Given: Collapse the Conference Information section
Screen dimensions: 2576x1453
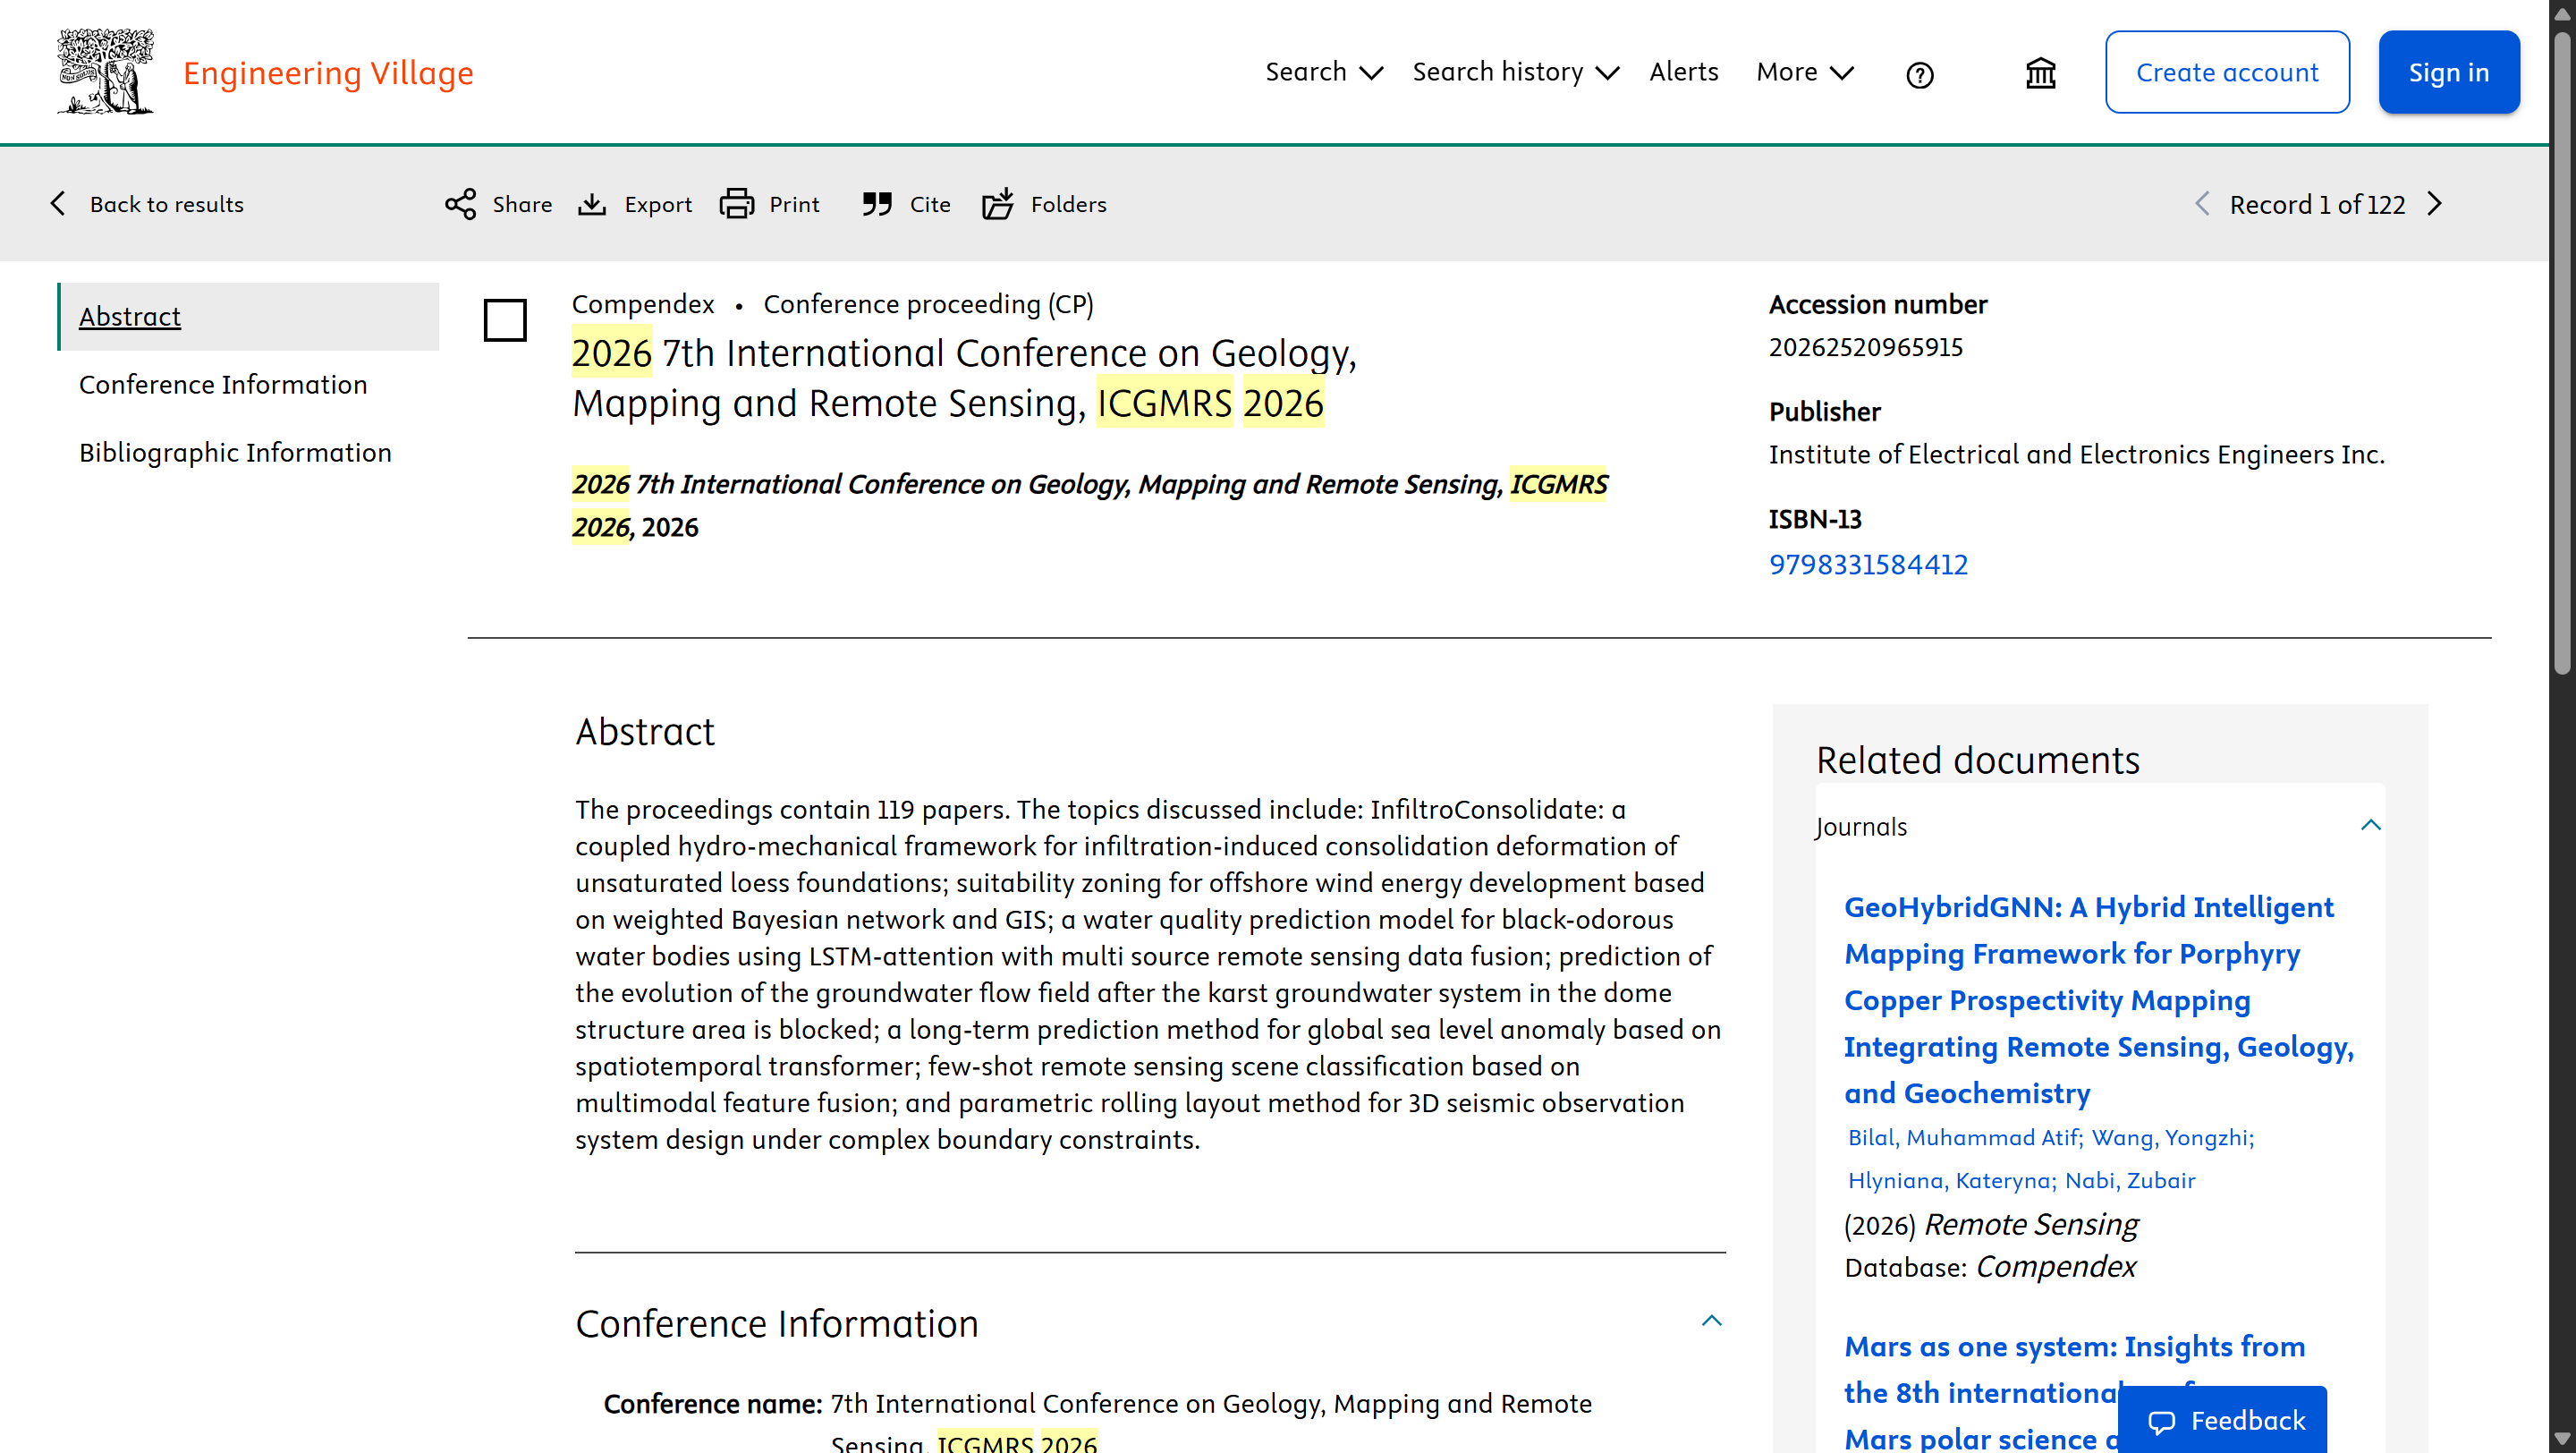Looking at the screenshot, I should pyautogui.click(x=1712, y=1321).
